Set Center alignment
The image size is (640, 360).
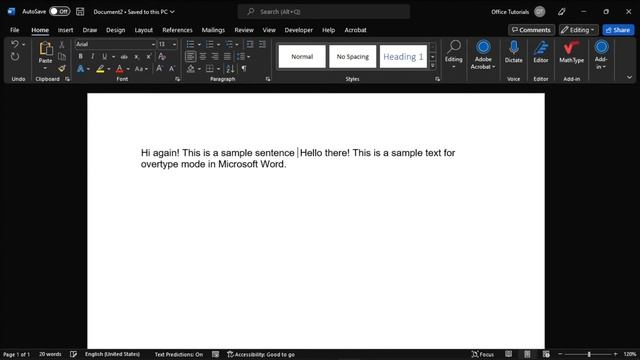click(203, 56)
